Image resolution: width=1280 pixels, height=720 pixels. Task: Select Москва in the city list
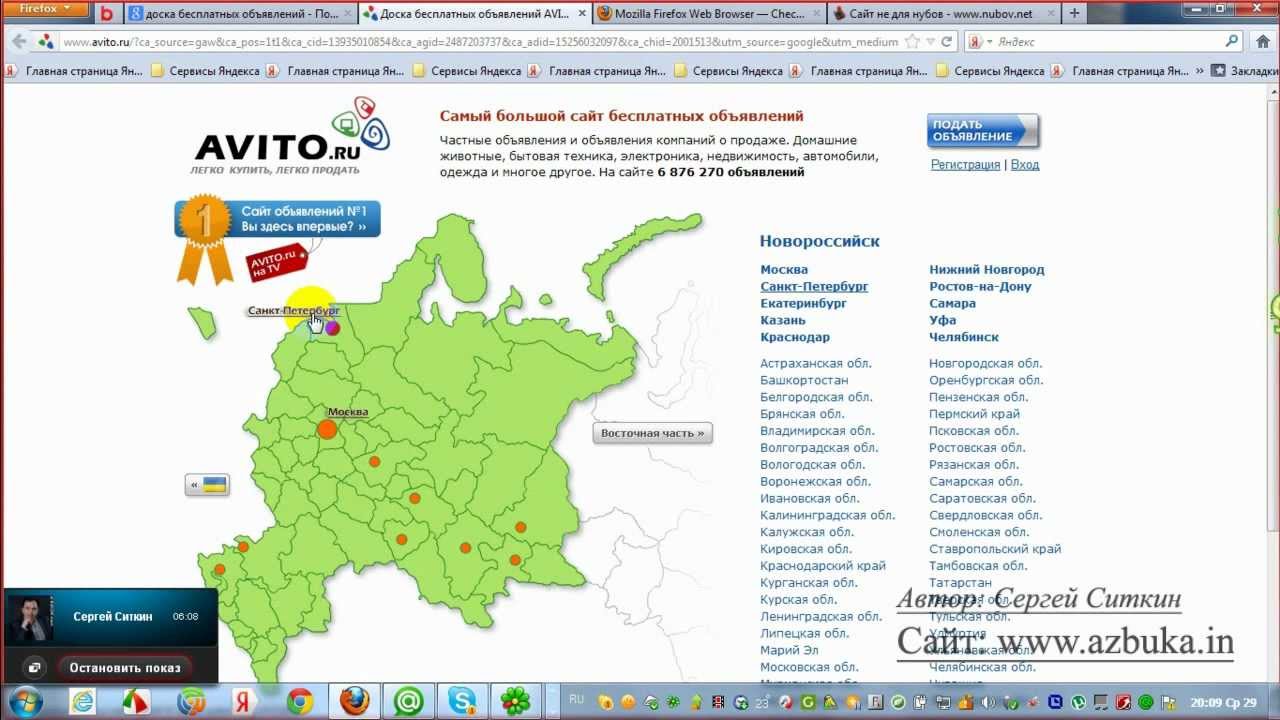click(x=784, y=270)
